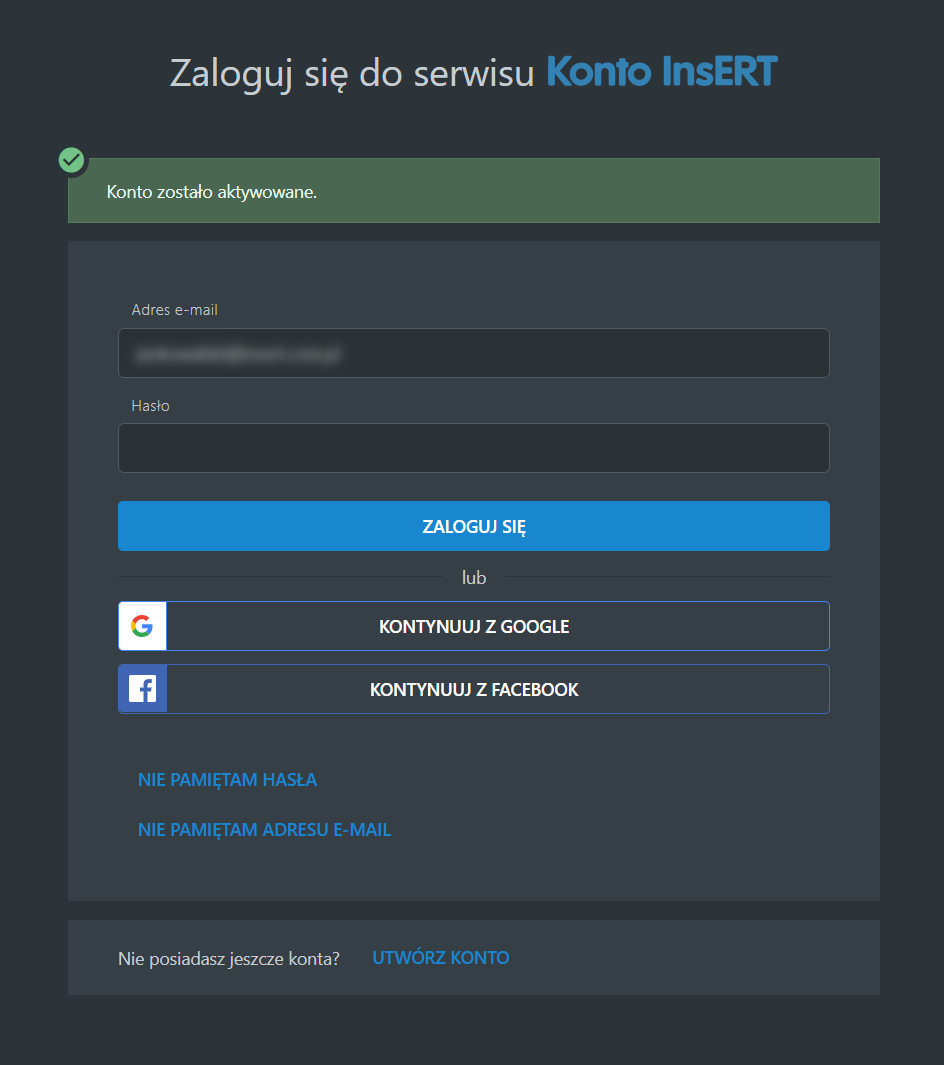Click the 'Hasło' field label
Screen dimensions: 944x1065
[x=151, y=406]
